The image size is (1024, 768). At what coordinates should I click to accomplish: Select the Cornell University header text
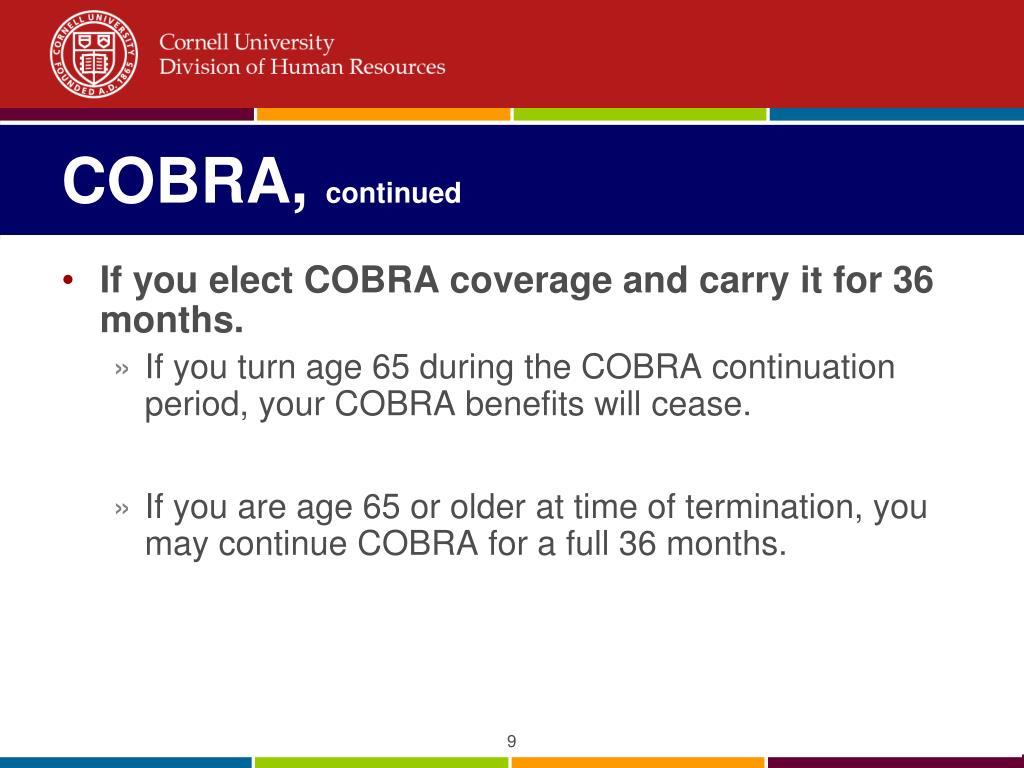(x=247, y=42)
